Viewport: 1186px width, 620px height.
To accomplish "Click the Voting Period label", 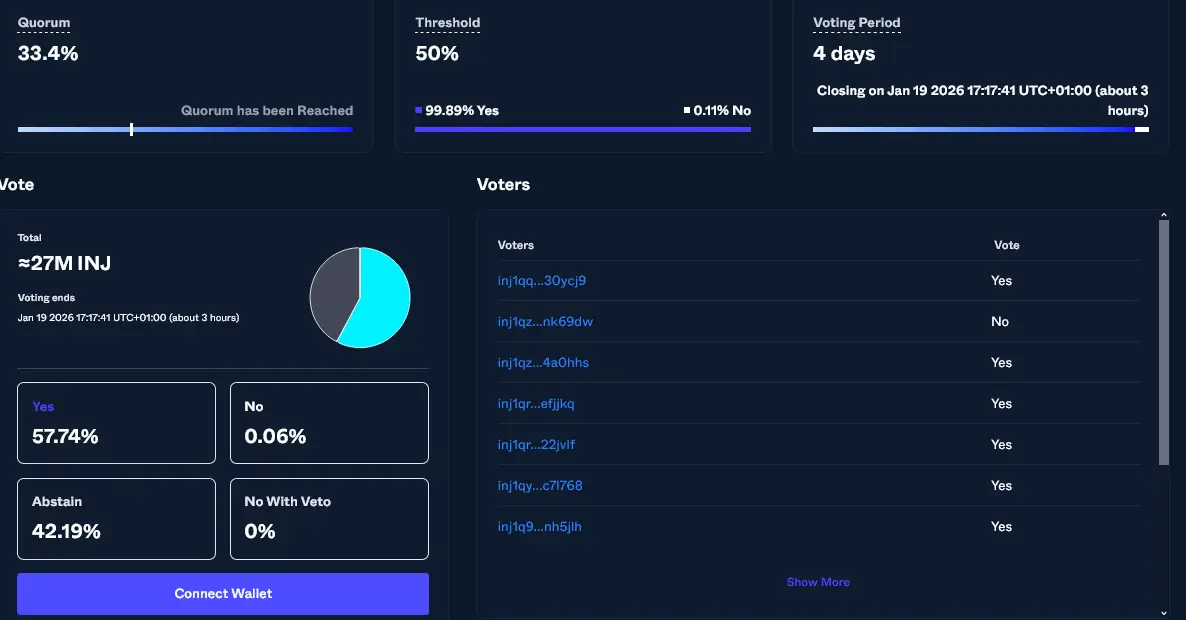I will pos(857,23).
